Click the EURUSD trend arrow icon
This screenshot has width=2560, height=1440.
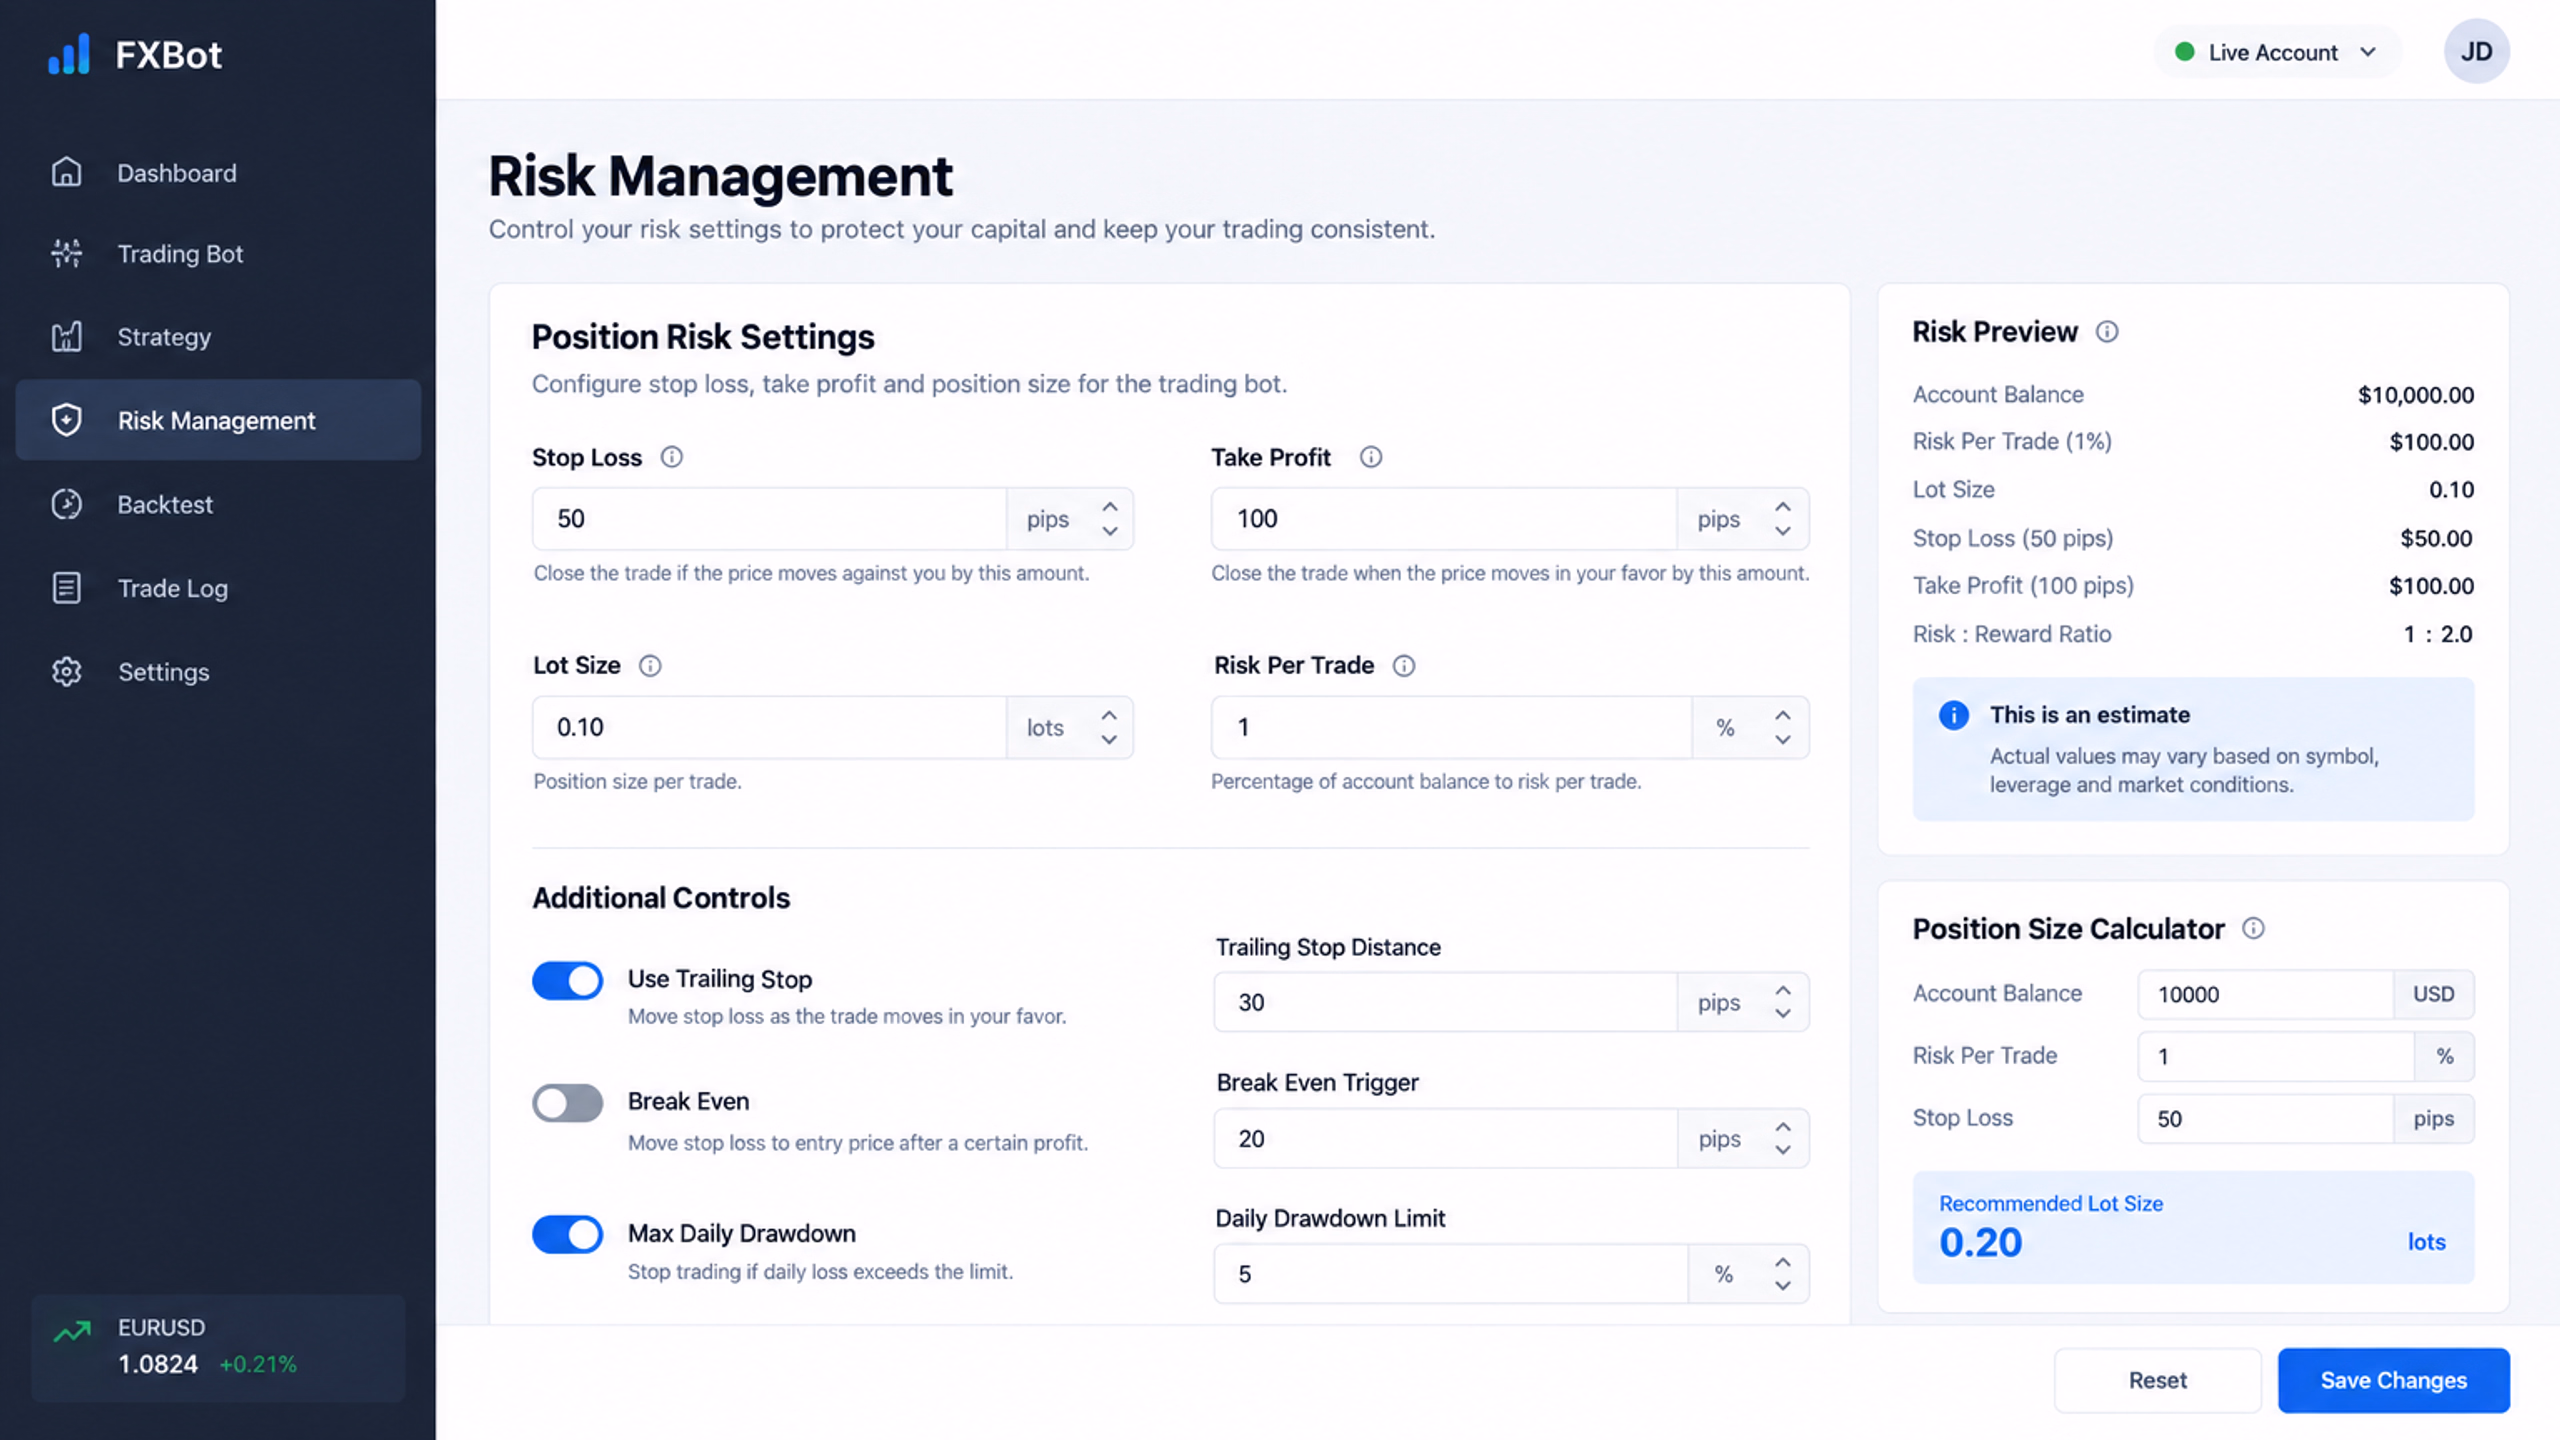(x=72, y=1331)
